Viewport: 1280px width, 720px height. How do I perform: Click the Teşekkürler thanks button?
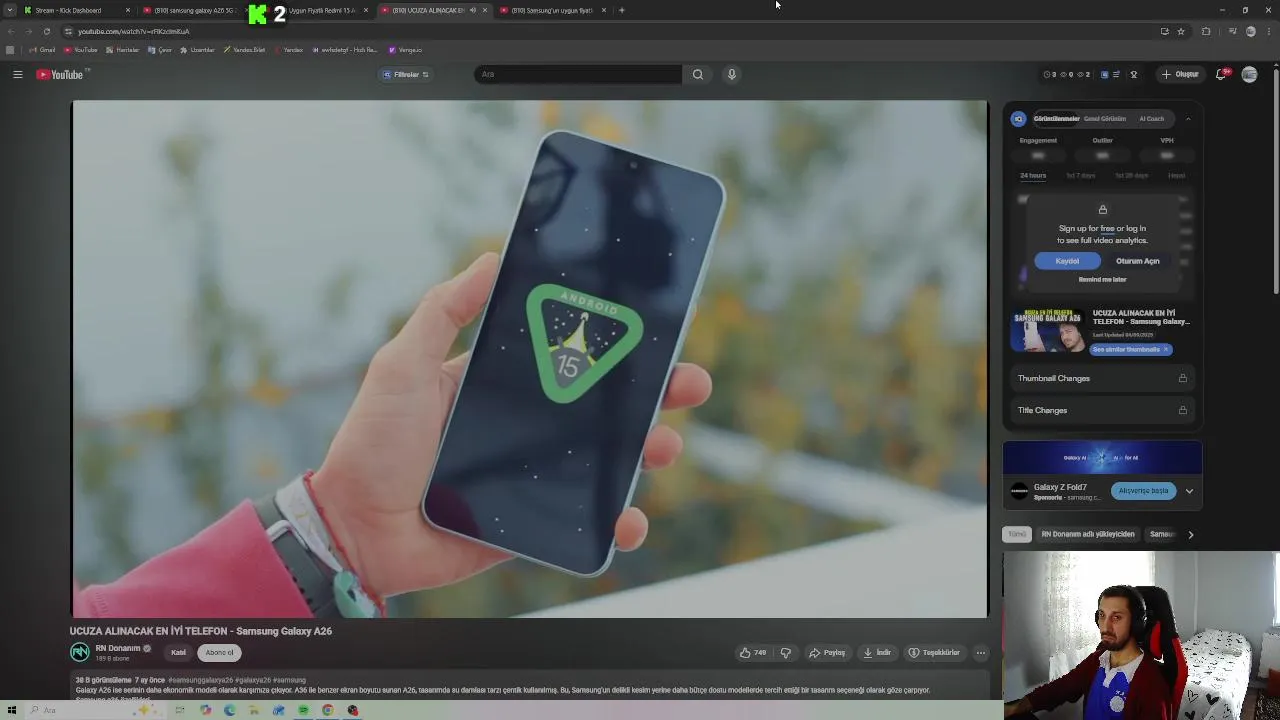pos(934,653)
